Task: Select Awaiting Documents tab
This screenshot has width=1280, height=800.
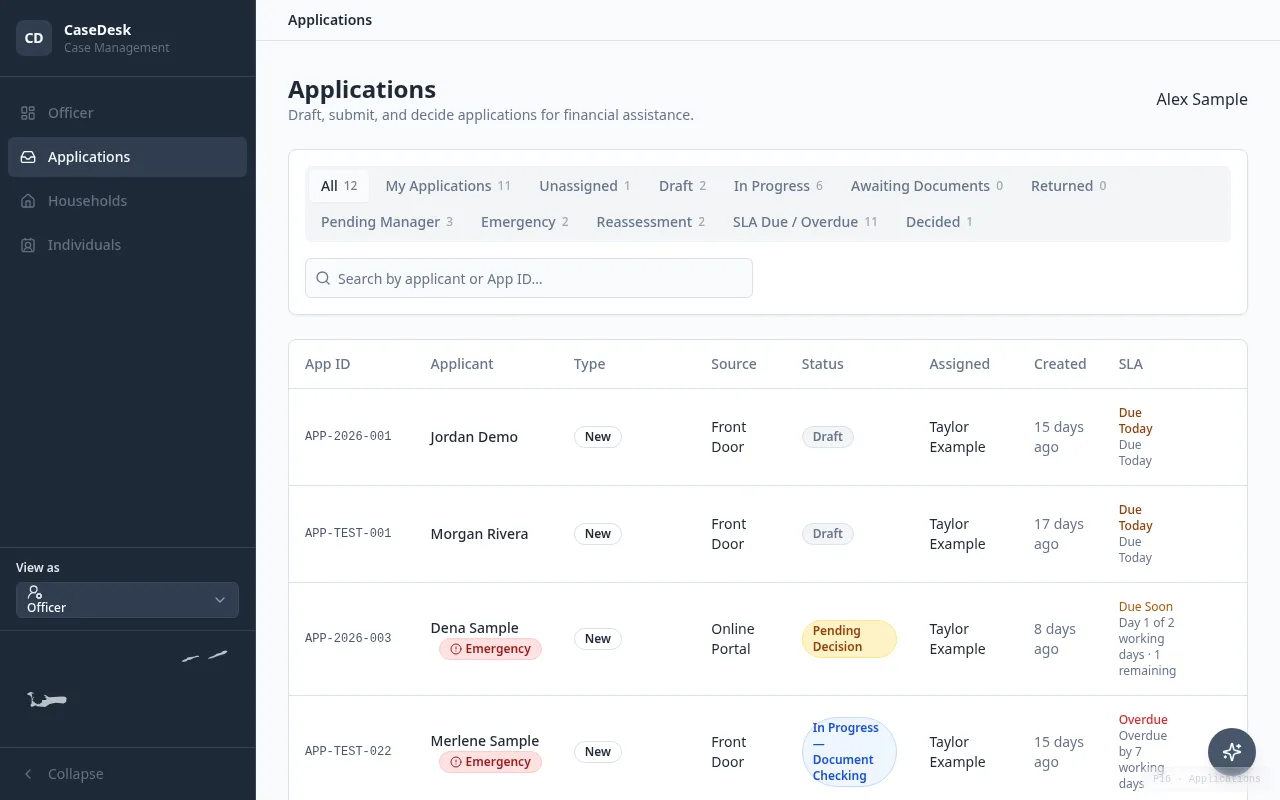Action: 927,186
